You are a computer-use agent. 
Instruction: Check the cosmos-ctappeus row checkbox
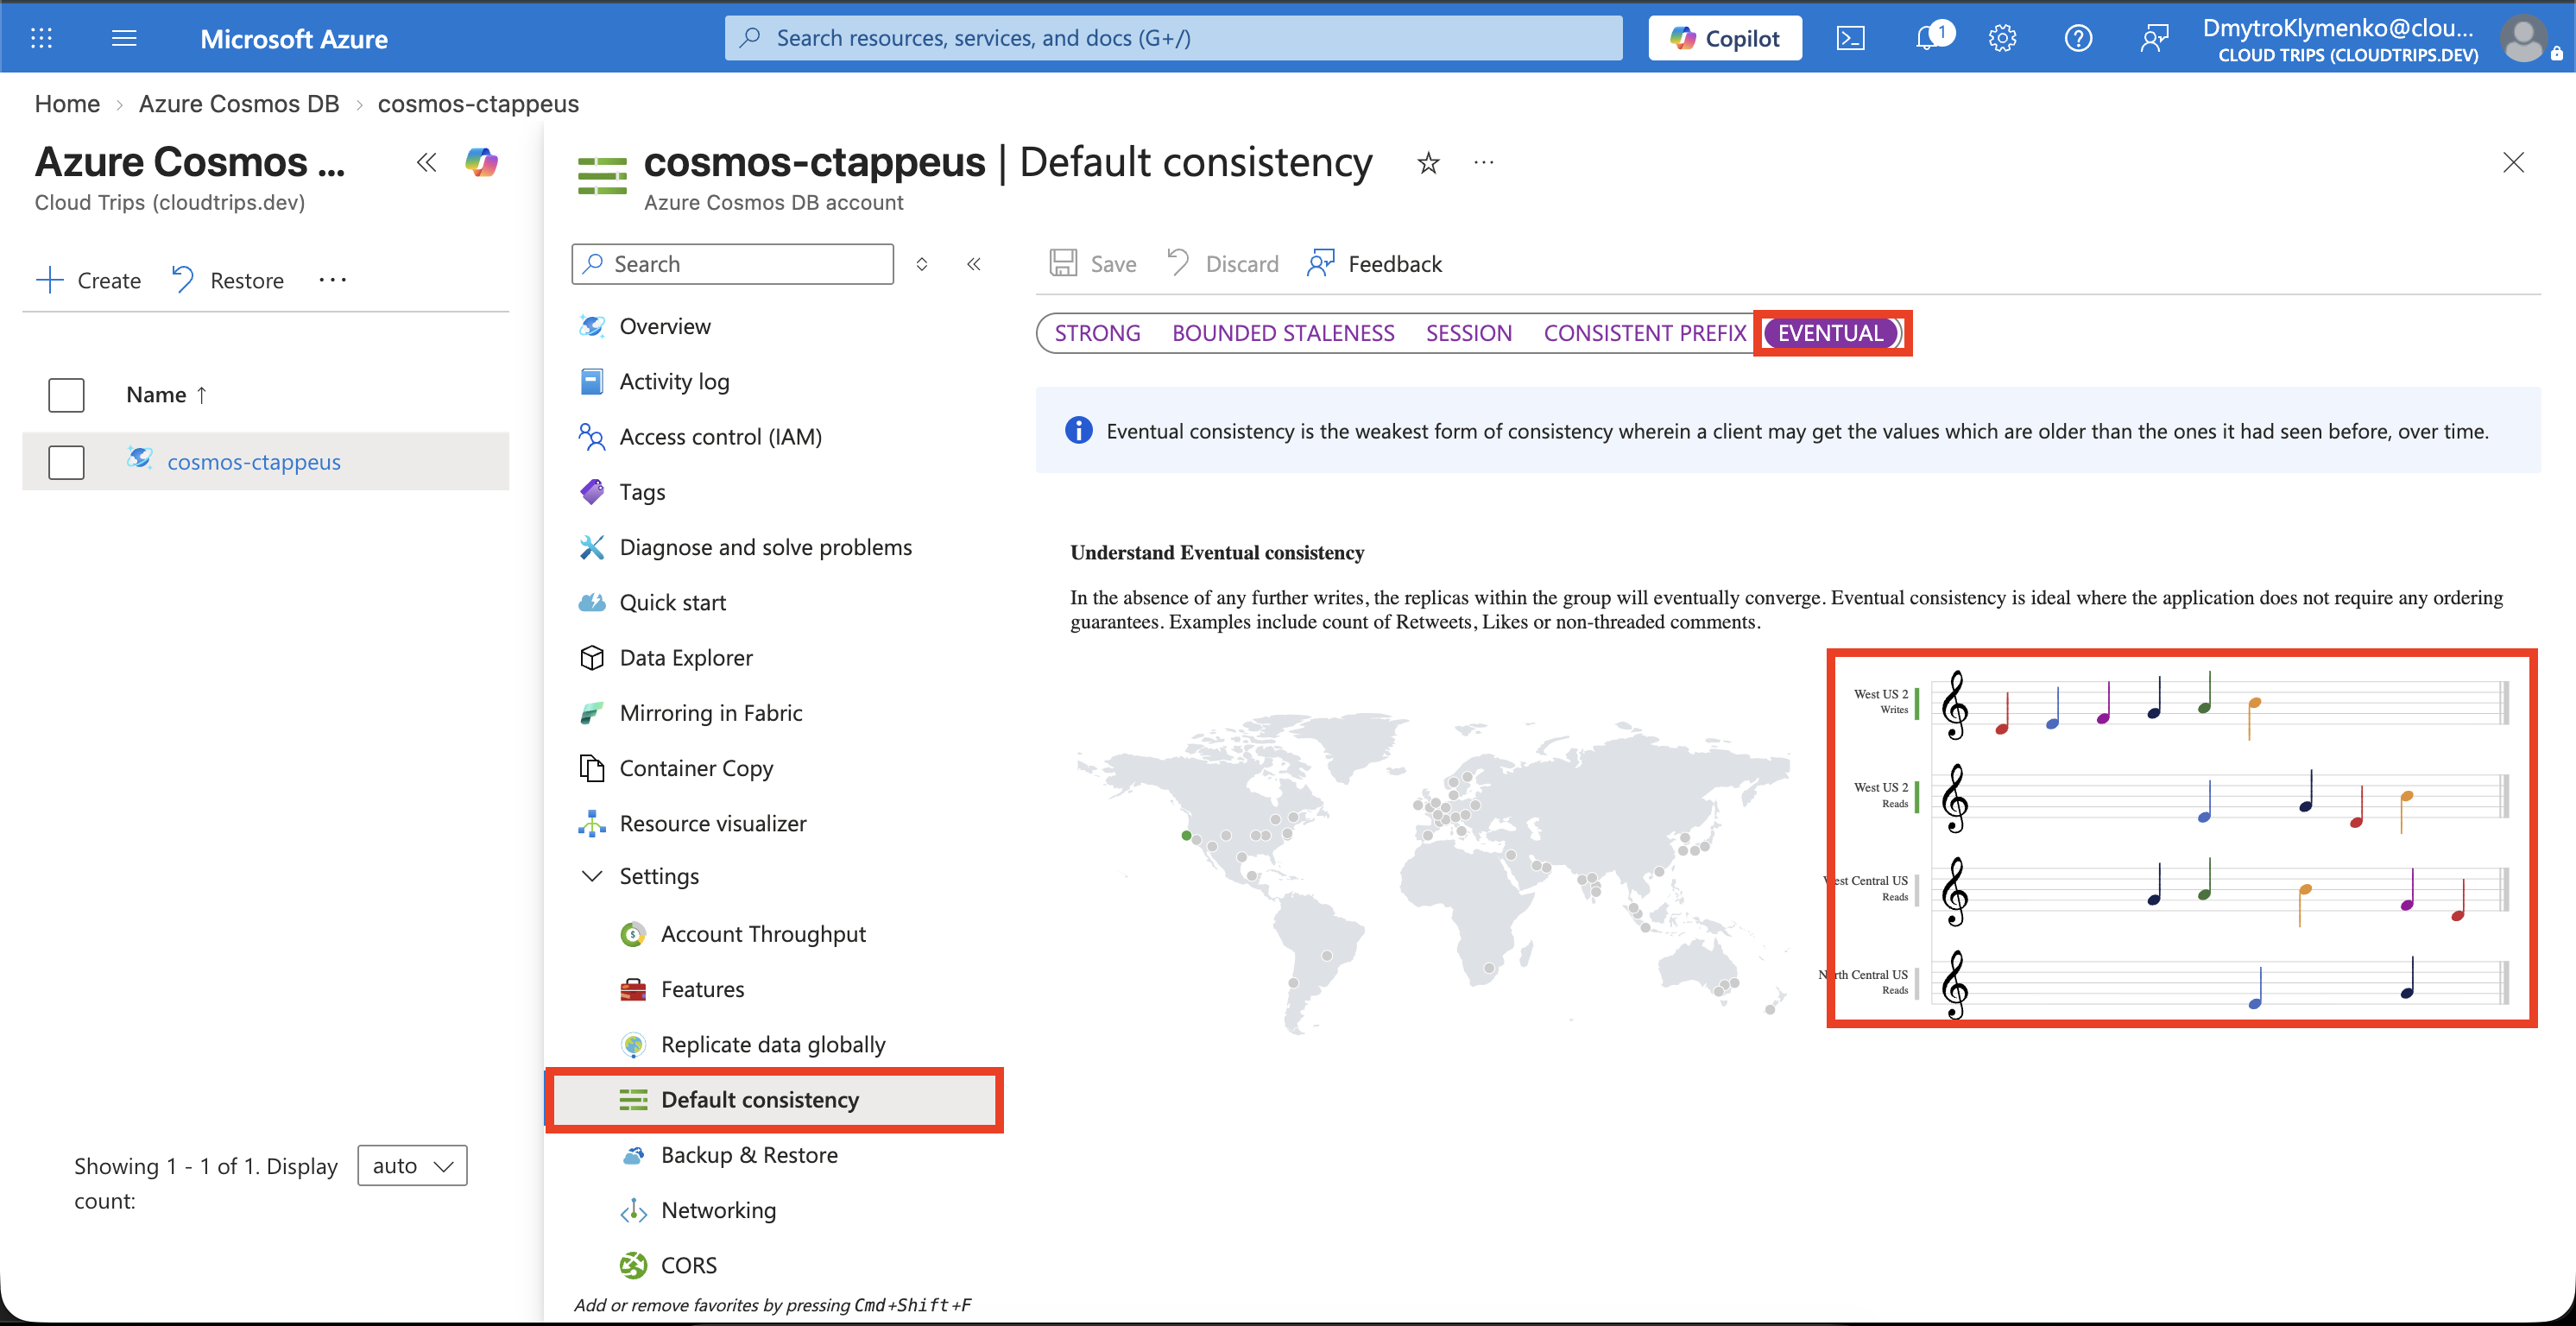pyautogui.click(x=66, y=461)
